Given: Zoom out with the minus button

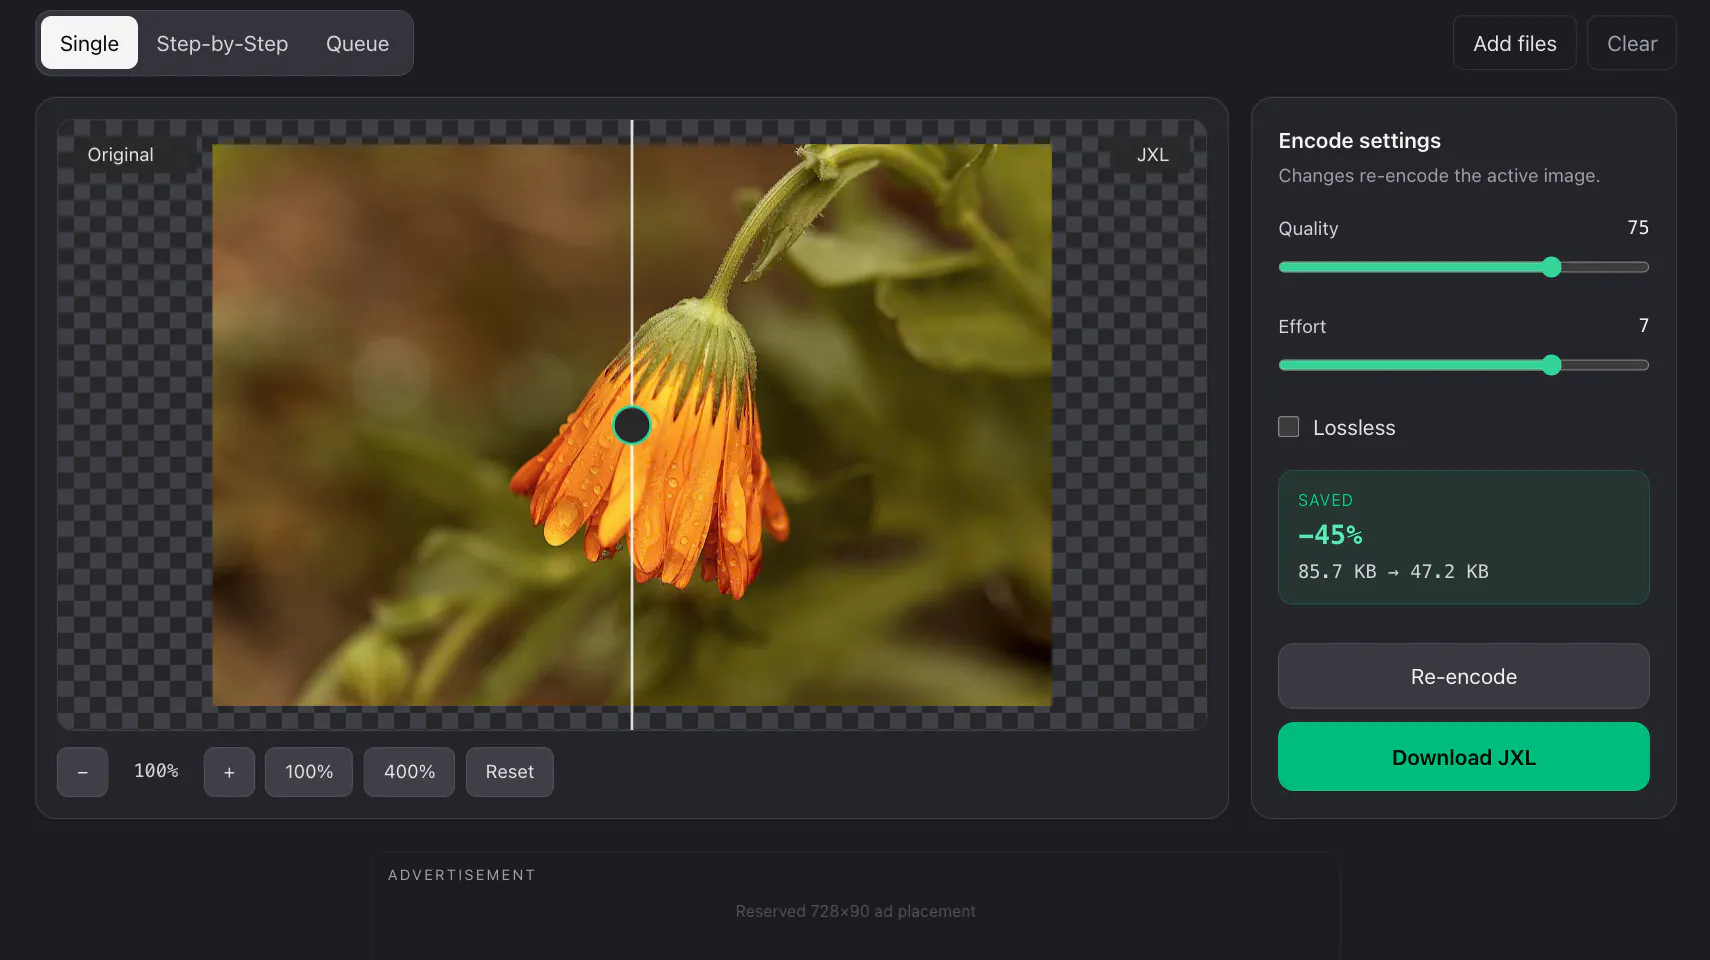Looking at the screenshot, I should 82,772.
